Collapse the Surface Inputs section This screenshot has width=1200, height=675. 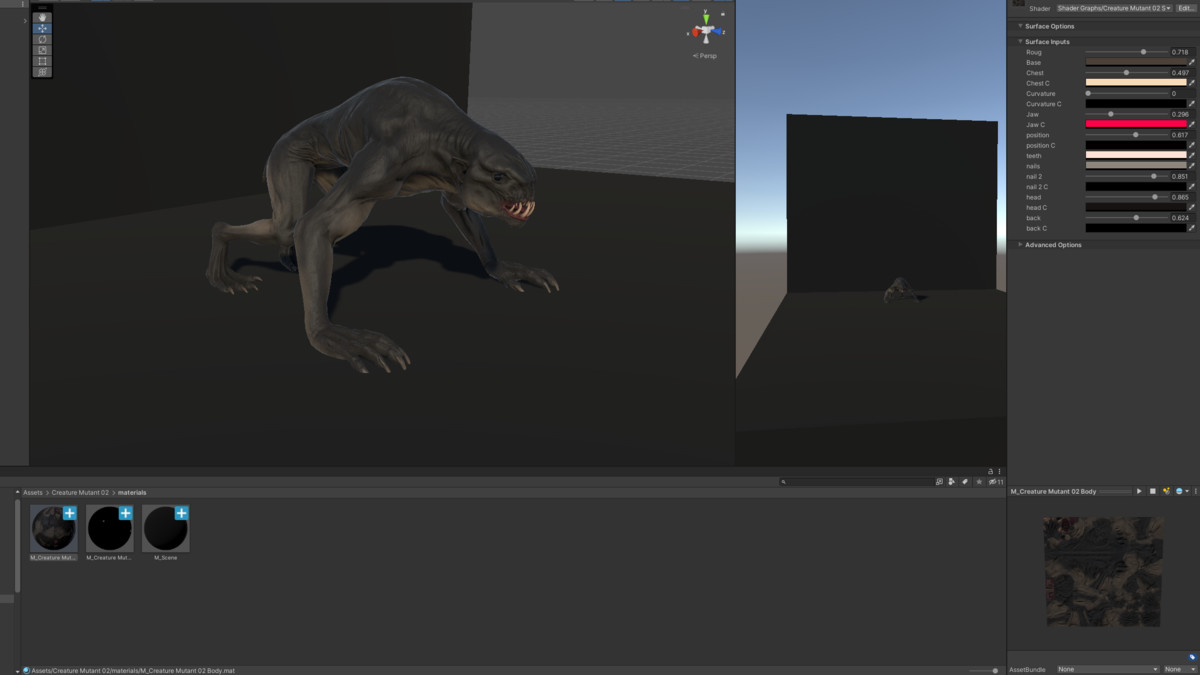tap(1020, 42)
